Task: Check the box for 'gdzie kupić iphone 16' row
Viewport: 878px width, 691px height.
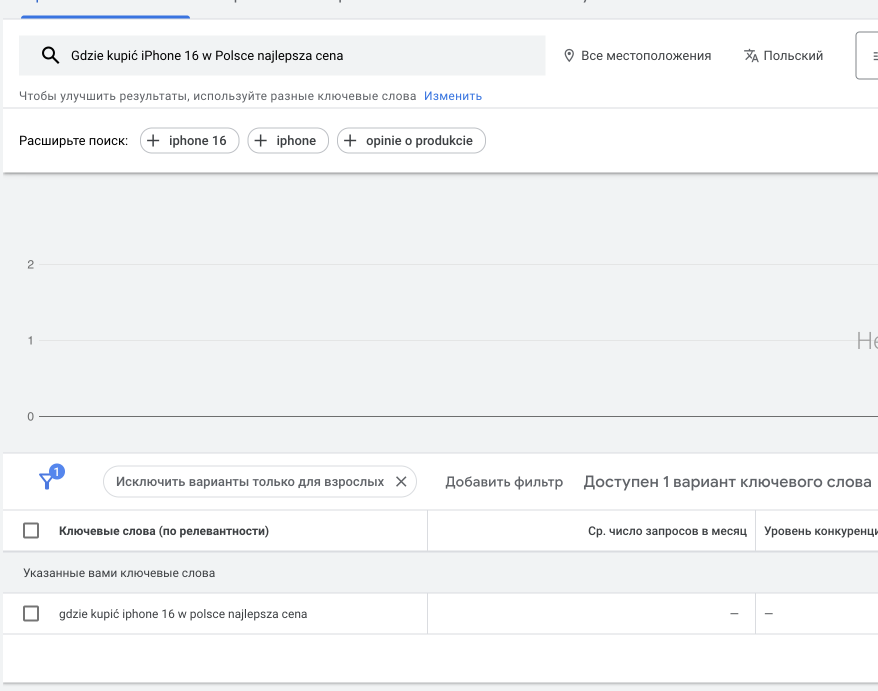Action: (x=31, y=614)
